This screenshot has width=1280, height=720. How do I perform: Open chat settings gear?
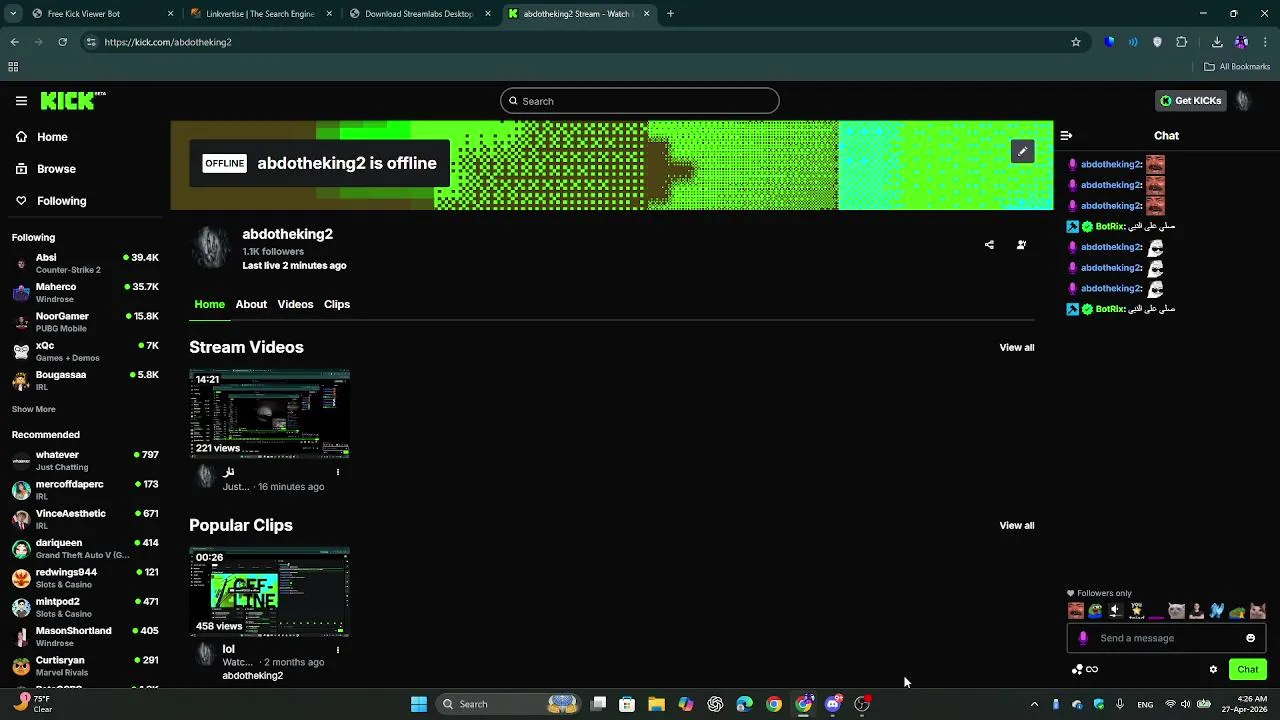pyautogui.click(x=1213, y=670)
